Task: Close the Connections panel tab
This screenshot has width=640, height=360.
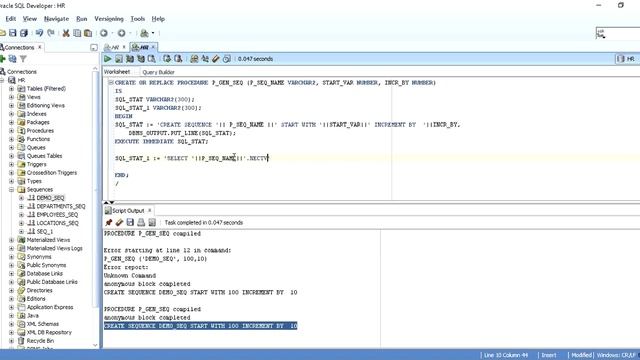Action: [x=40, y=47]
